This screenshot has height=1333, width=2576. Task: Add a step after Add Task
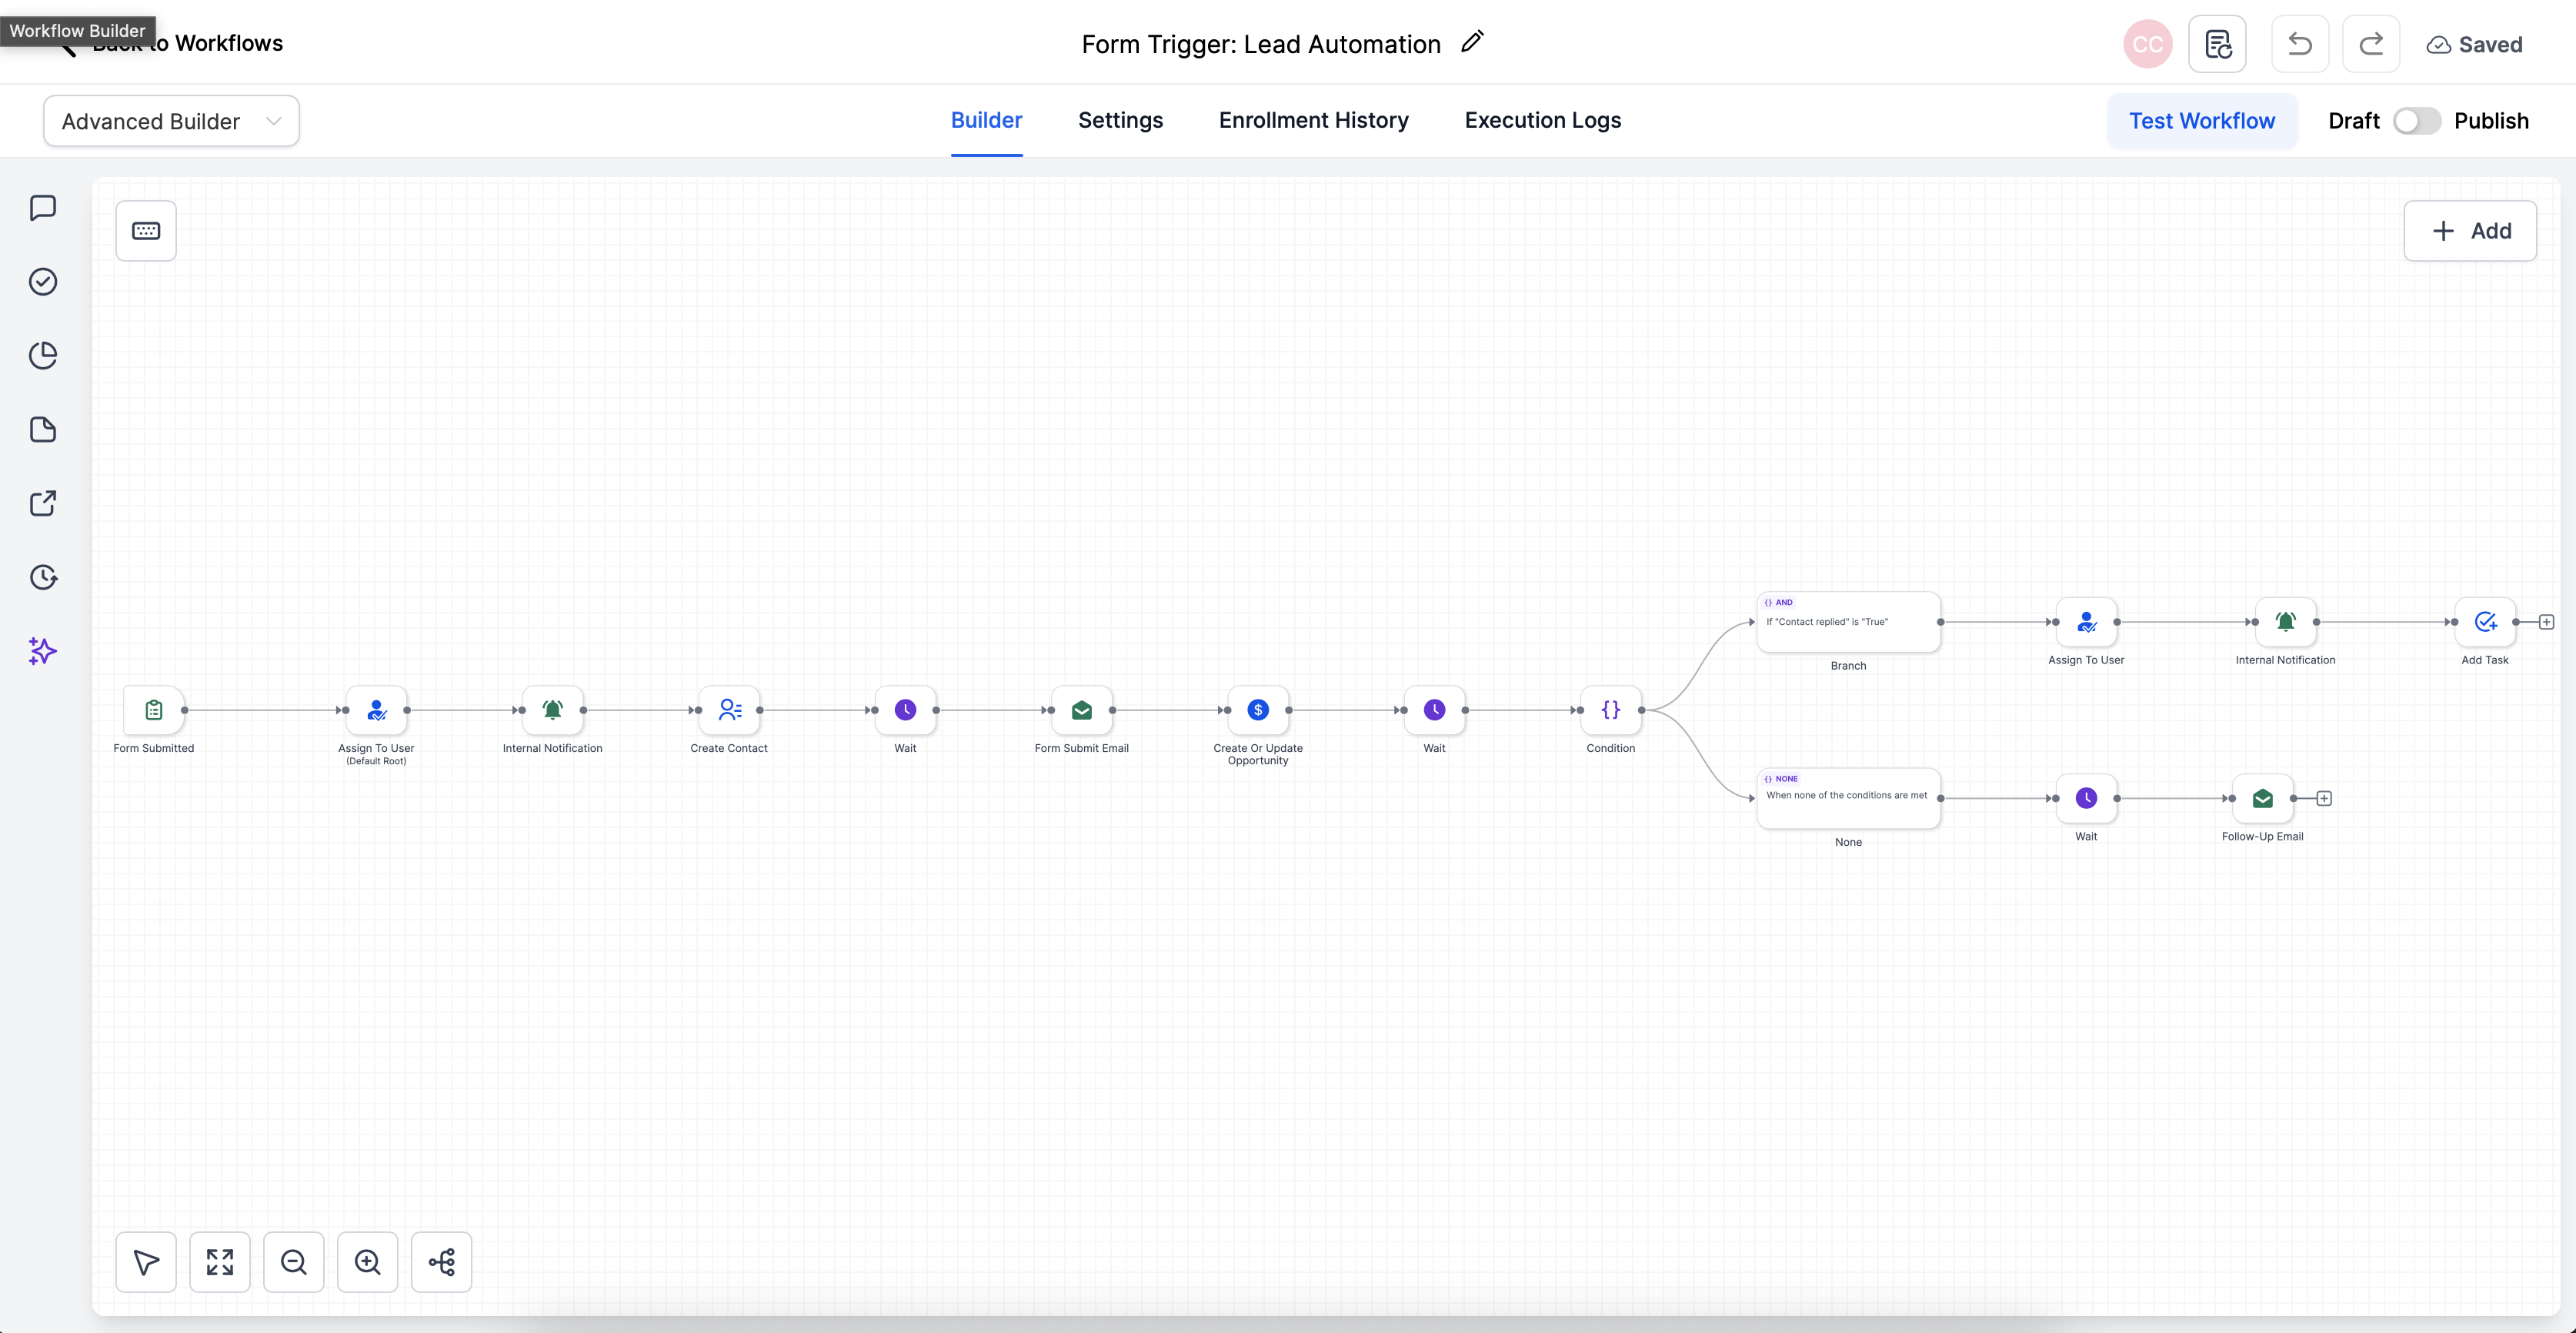(2547, 622)
